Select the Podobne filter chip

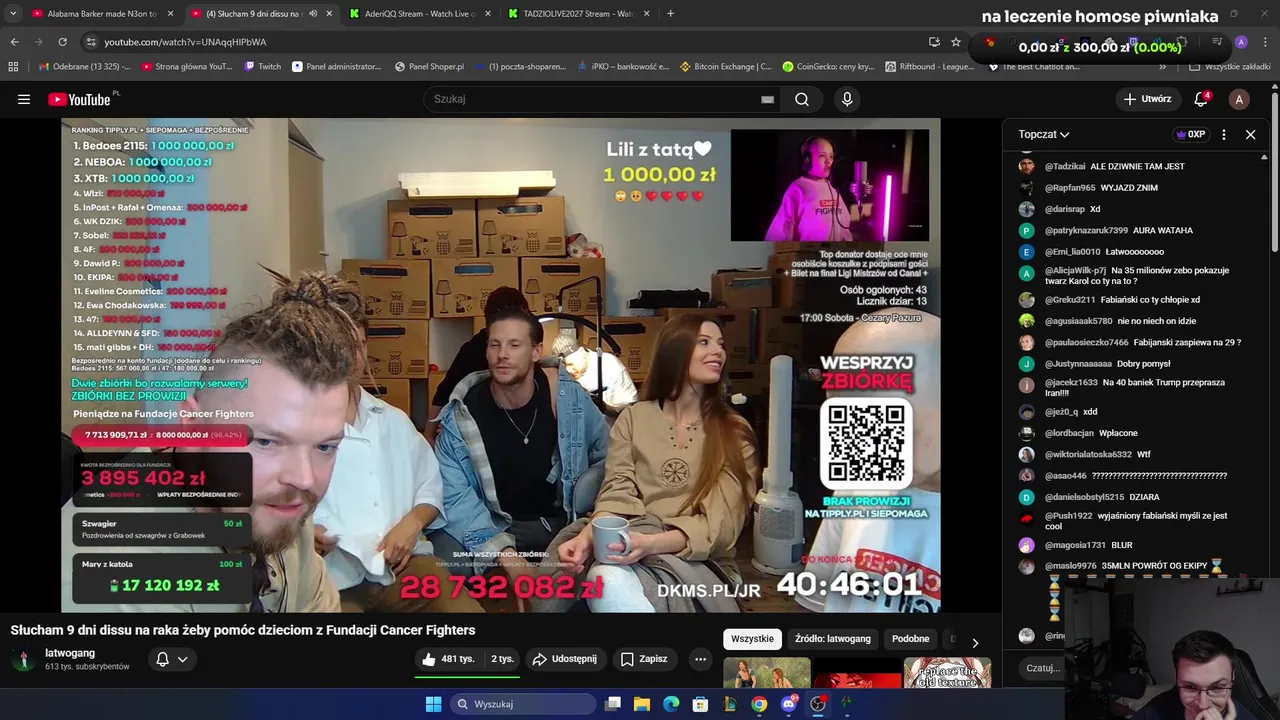(x=910, y=639)
